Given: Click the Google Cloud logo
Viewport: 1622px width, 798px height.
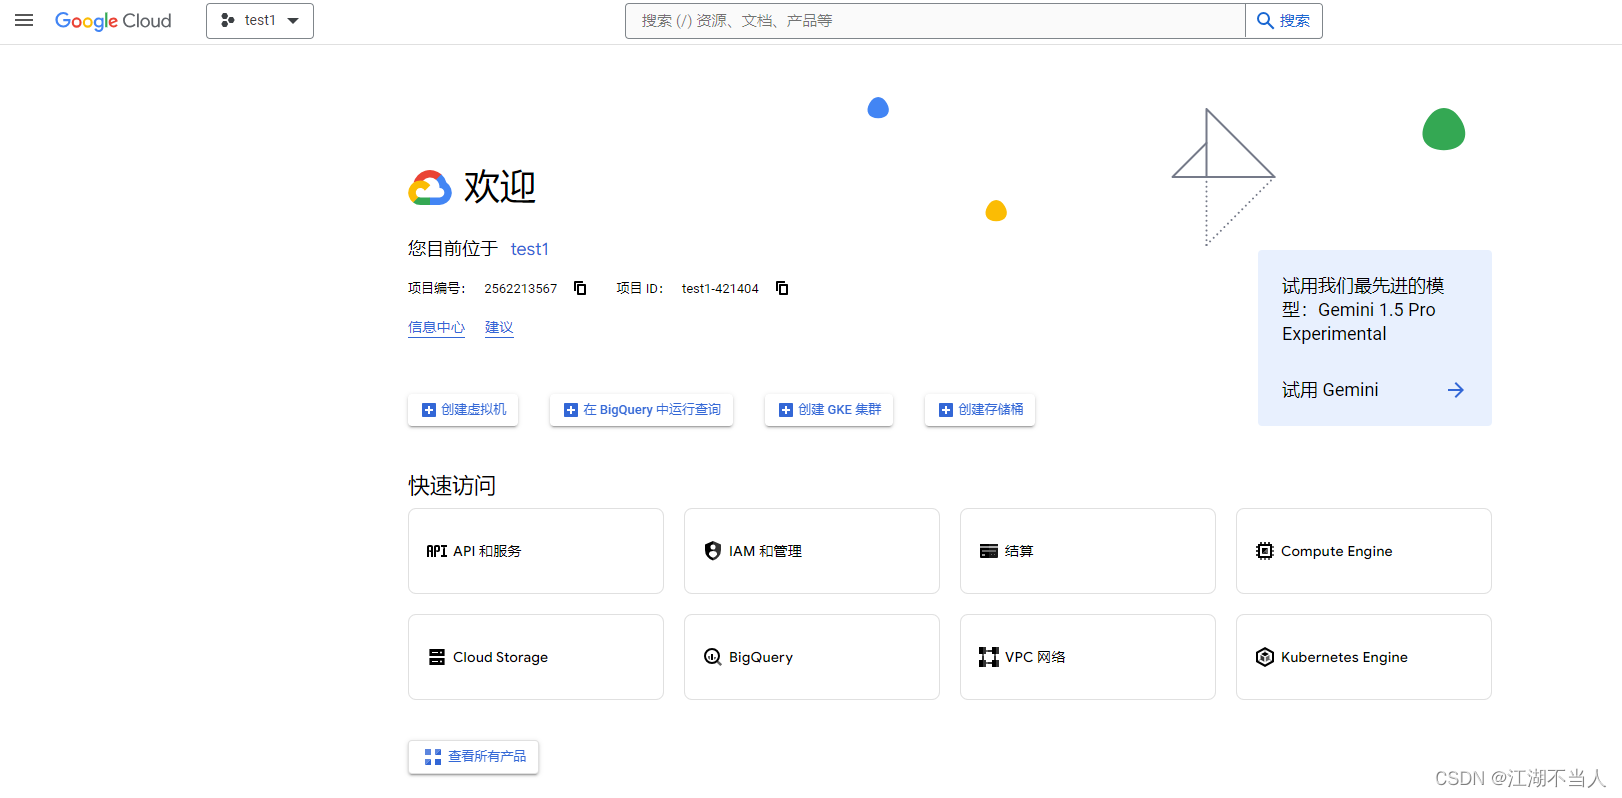Looking at the screenshot, I should 113,21.
